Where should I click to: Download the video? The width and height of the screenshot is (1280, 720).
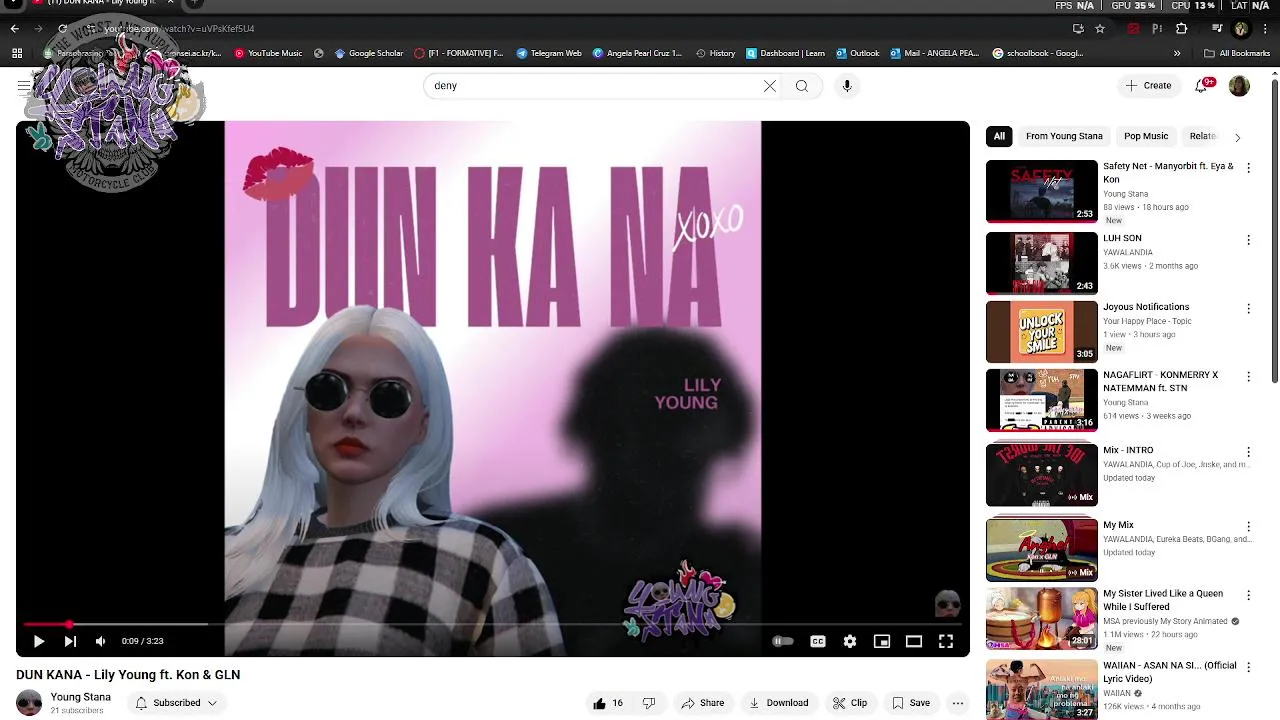(x=779, y=703)
